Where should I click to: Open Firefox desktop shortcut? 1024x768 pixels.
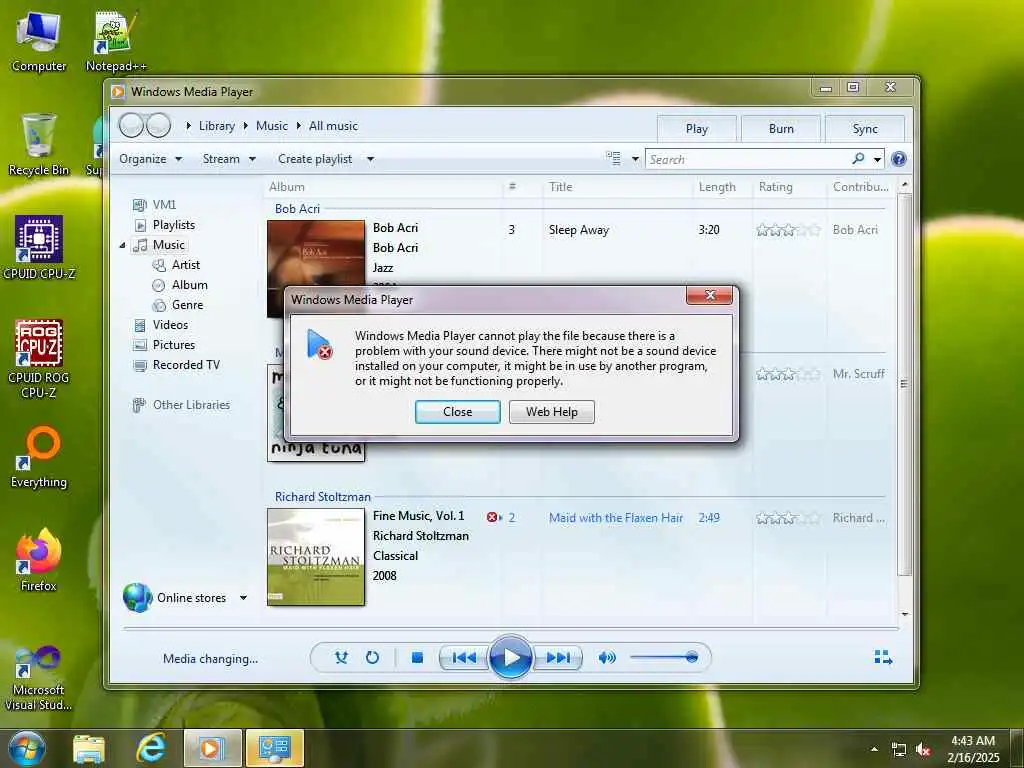[x=39, y=560]
